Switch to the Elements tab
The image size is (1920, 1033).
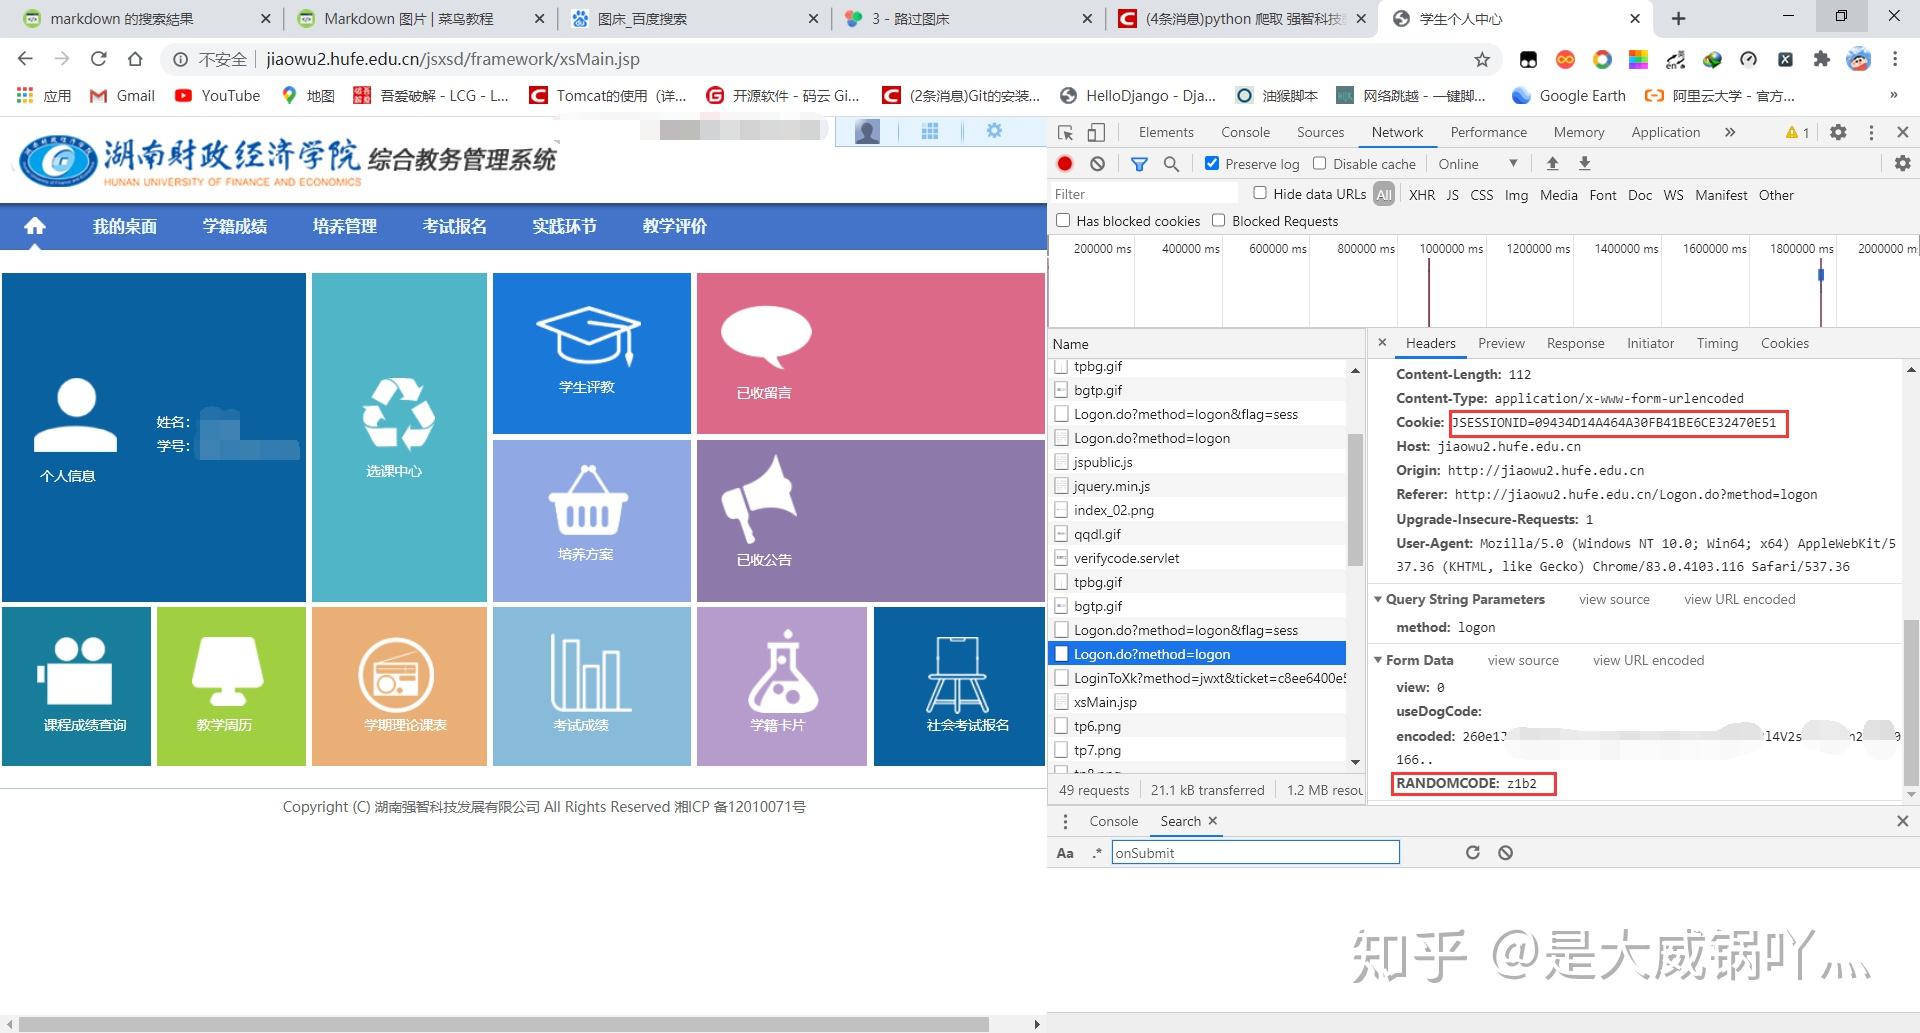(x=1166, y=132)
